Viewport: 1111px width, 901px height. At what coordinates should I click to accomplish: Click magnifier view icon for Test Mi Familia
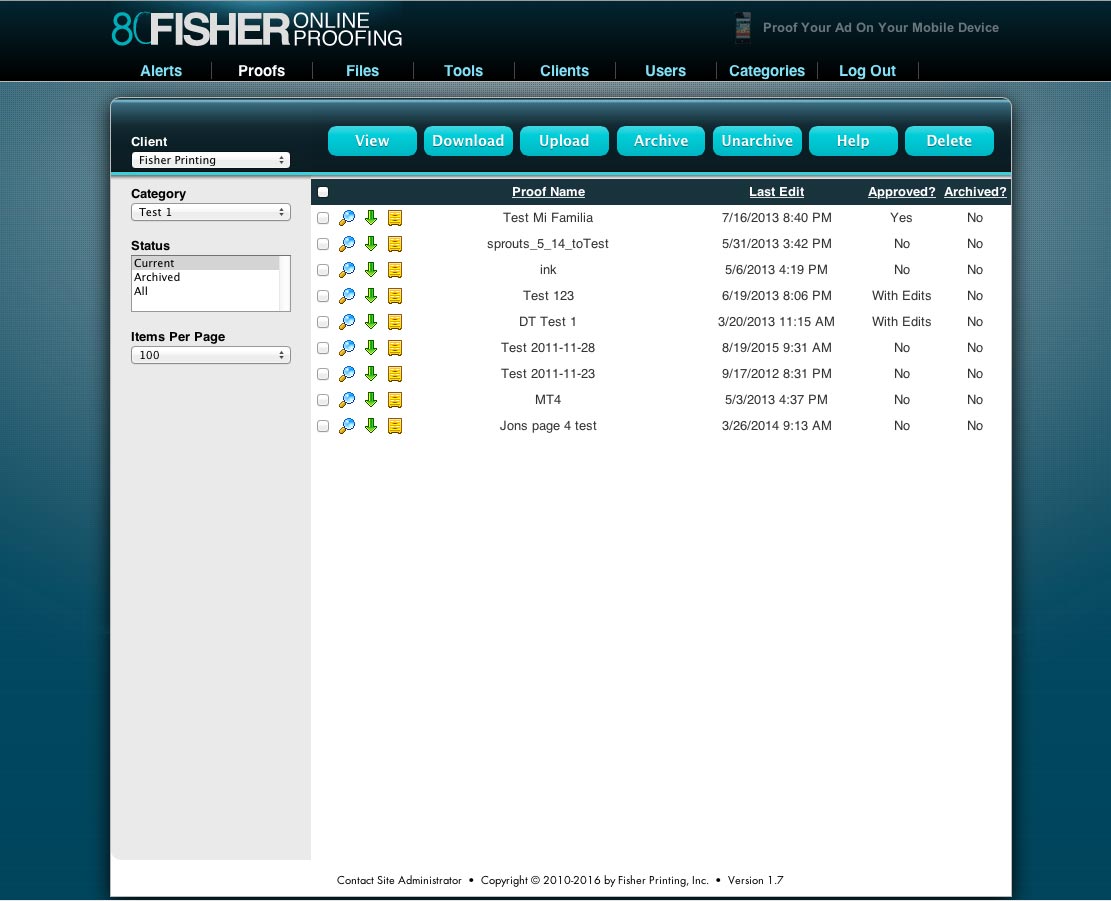(347, 218)
